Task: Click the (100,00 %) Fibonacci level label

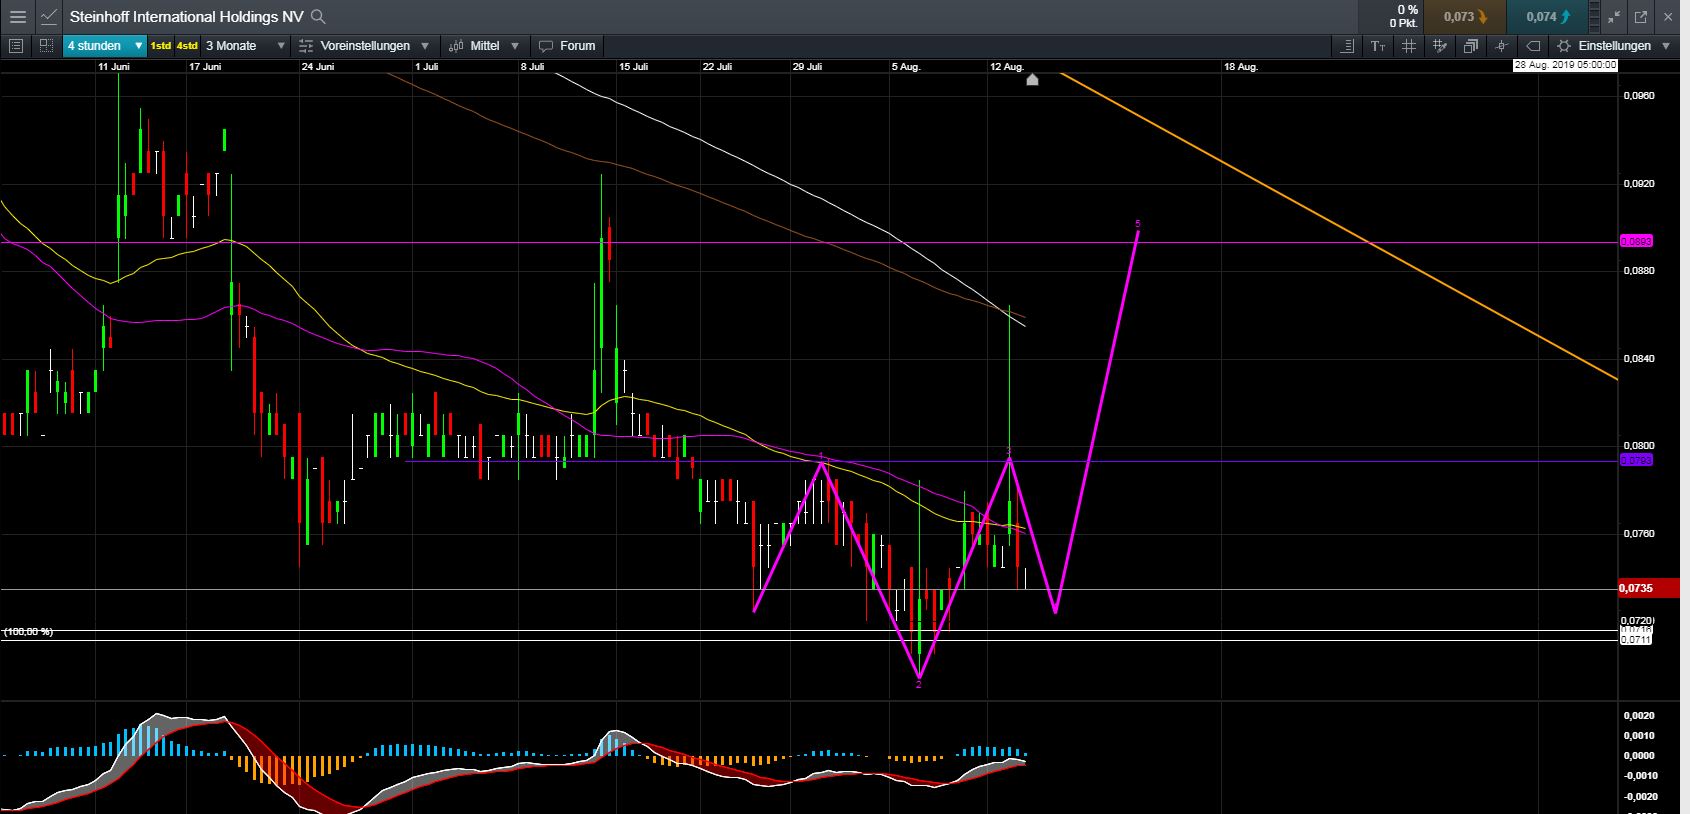Action: click(x=28, y=632)
